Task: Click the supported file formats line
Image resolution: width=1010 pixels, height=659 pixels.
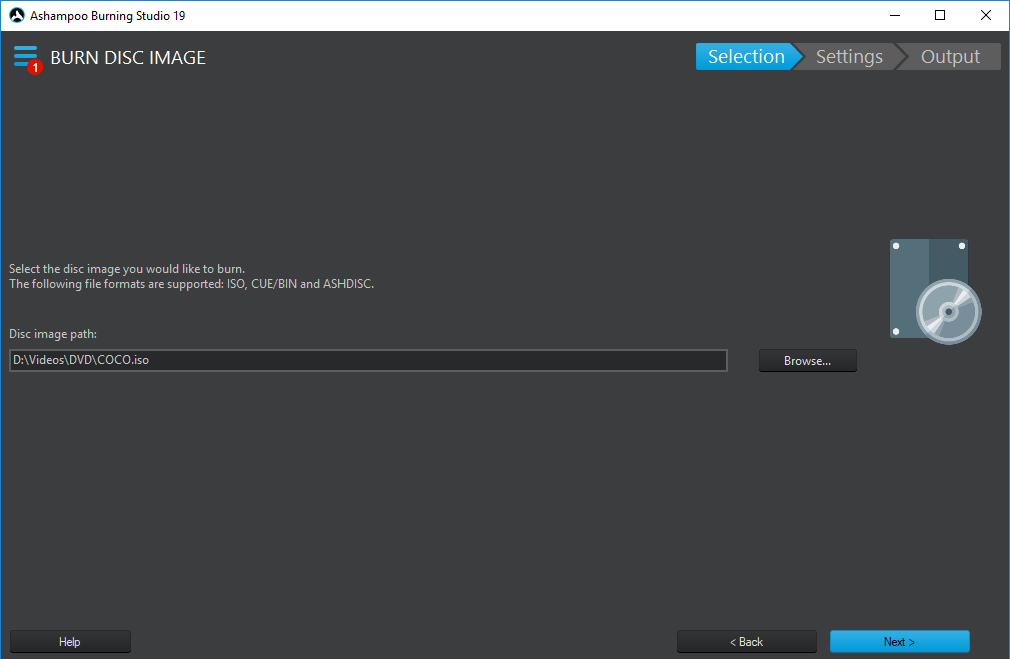Action: tap(191, 284)
